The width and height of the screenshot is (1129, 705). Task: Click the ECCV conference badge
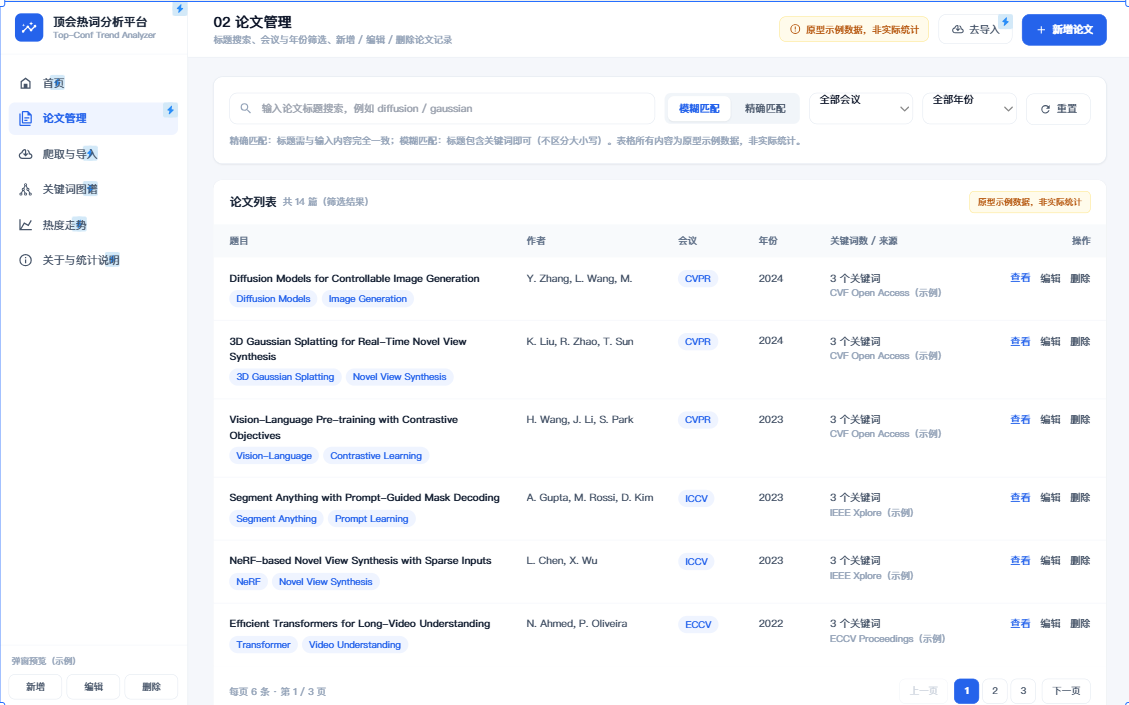pyautogui.click(x=698, y=624)
